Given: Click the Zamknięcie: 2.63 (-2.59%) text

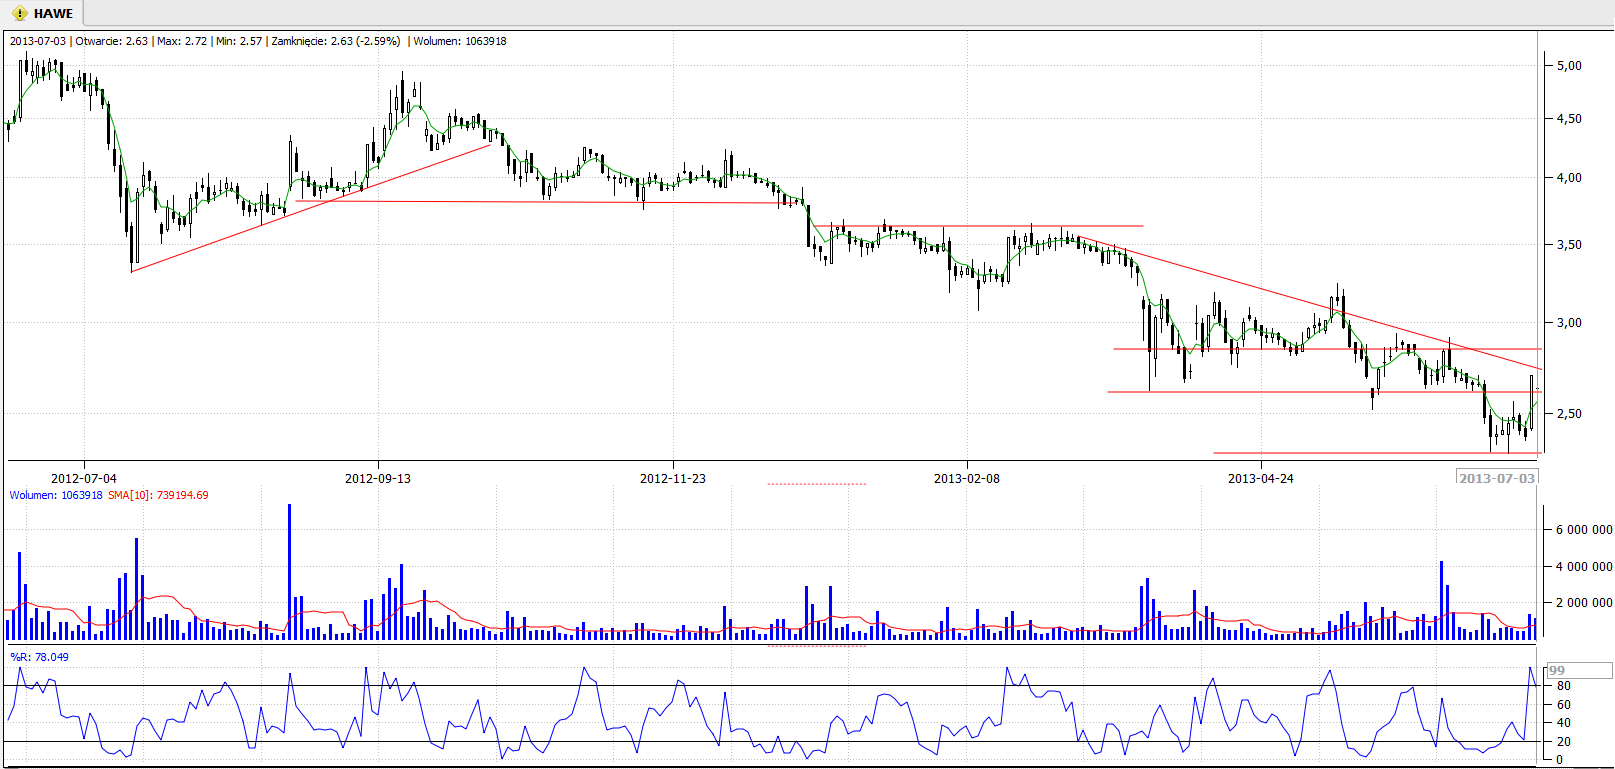Looking at the screenshot, I should click(336, 41).
